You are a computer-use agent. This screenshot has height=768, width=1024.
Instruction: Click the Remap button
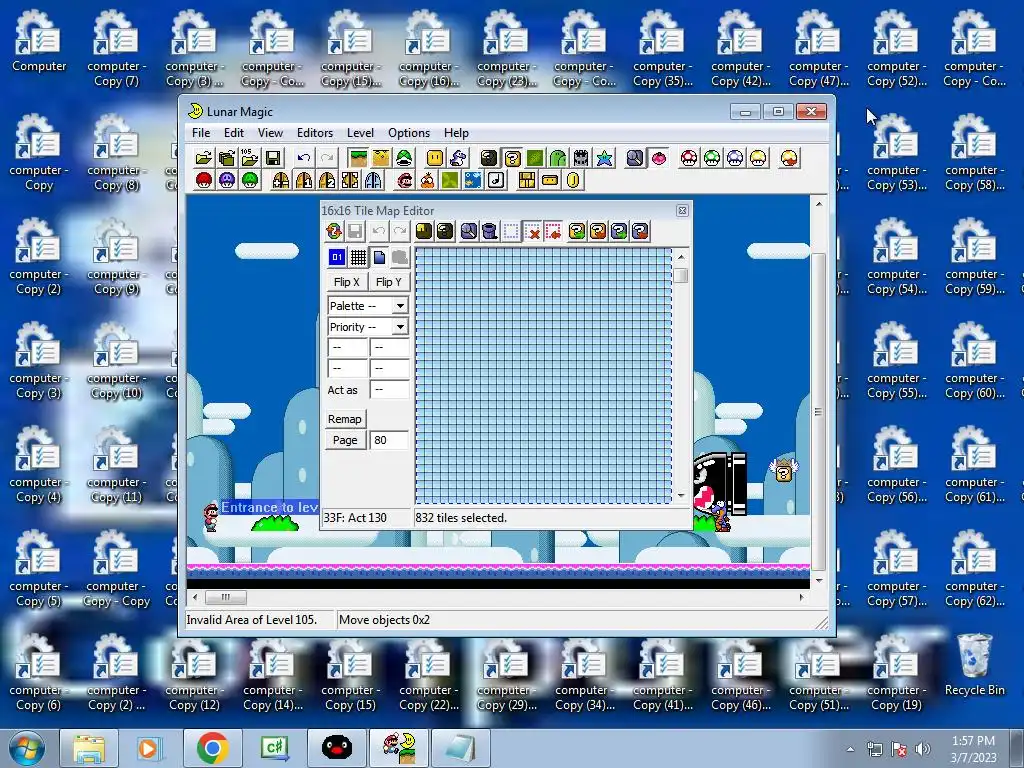point(345,419)
